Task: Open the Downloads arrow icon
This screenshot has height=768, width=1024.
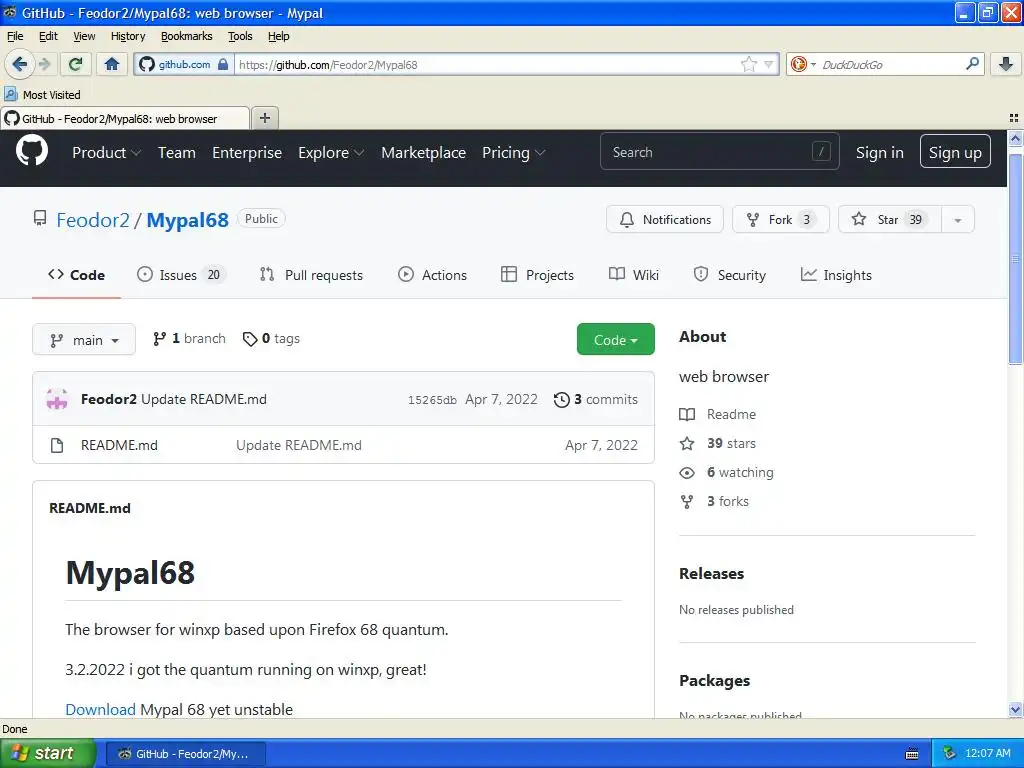Action: [1006, 64]
